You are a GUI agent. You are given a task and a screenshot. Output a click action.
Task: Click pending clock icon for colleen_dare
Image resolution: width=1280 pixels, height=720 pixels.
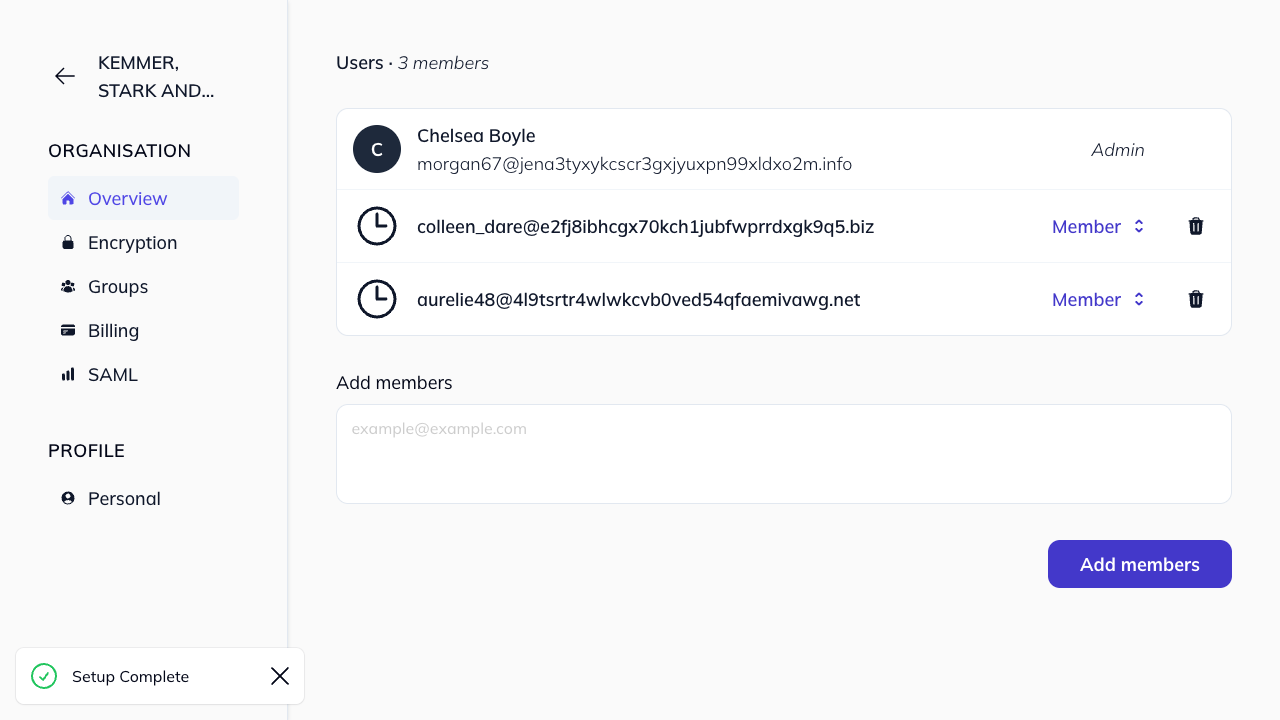point(377,226)
